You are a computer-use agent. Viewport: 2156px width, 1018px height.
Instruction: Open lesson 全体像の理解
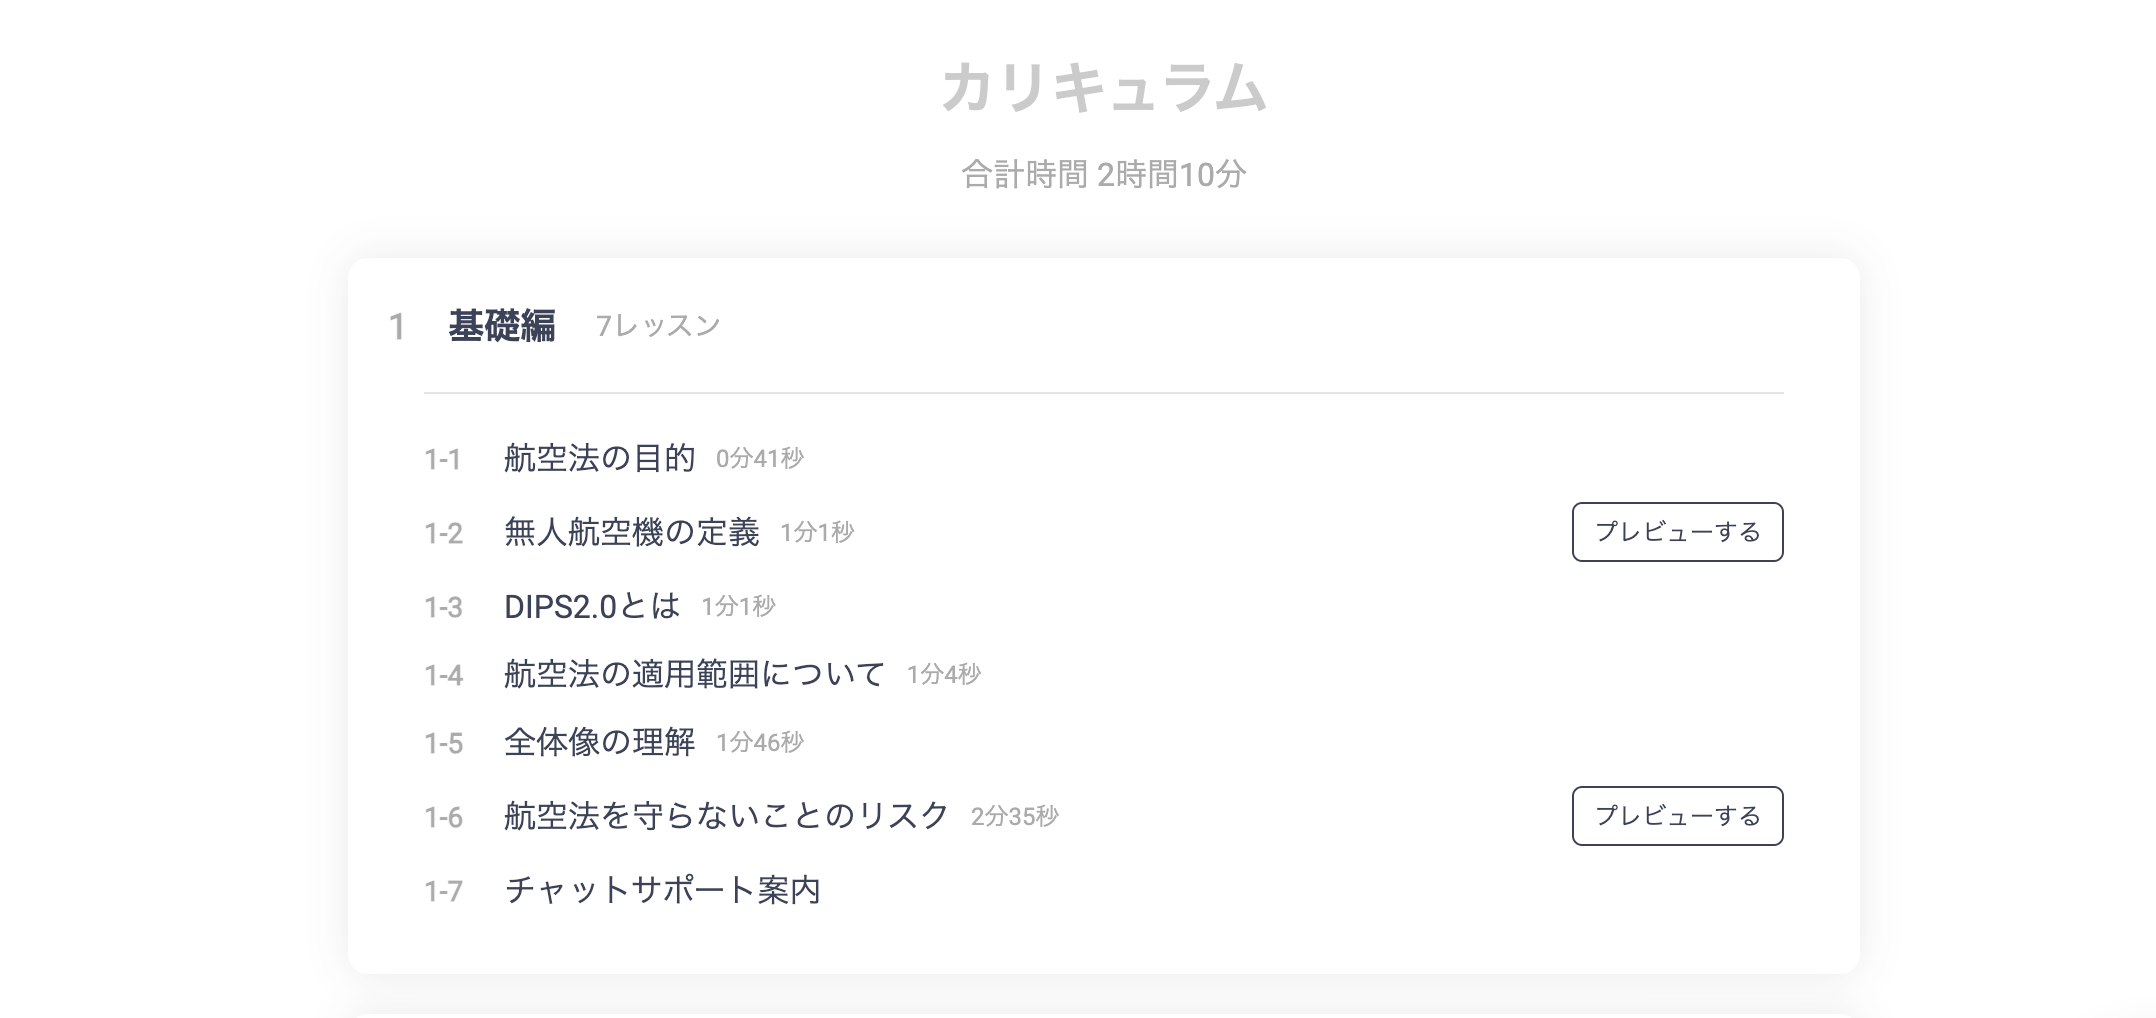pyautogui.click(x=599, y=742)
